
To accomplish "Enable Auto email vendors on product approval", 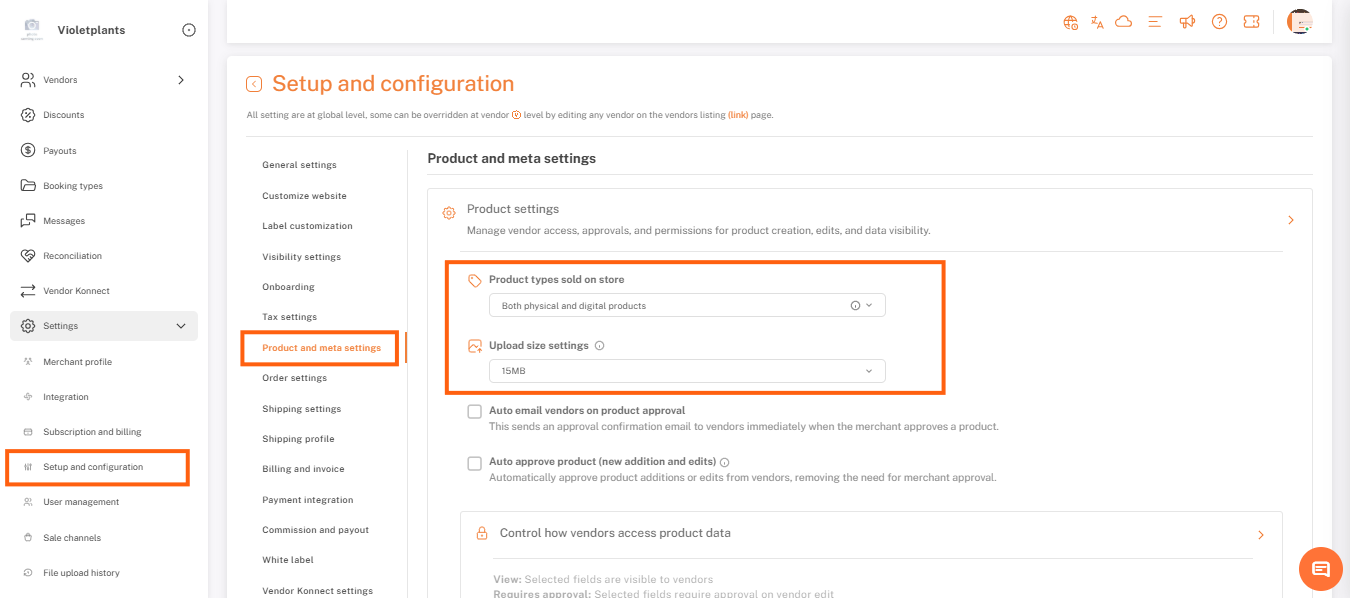I will (475, 411).
